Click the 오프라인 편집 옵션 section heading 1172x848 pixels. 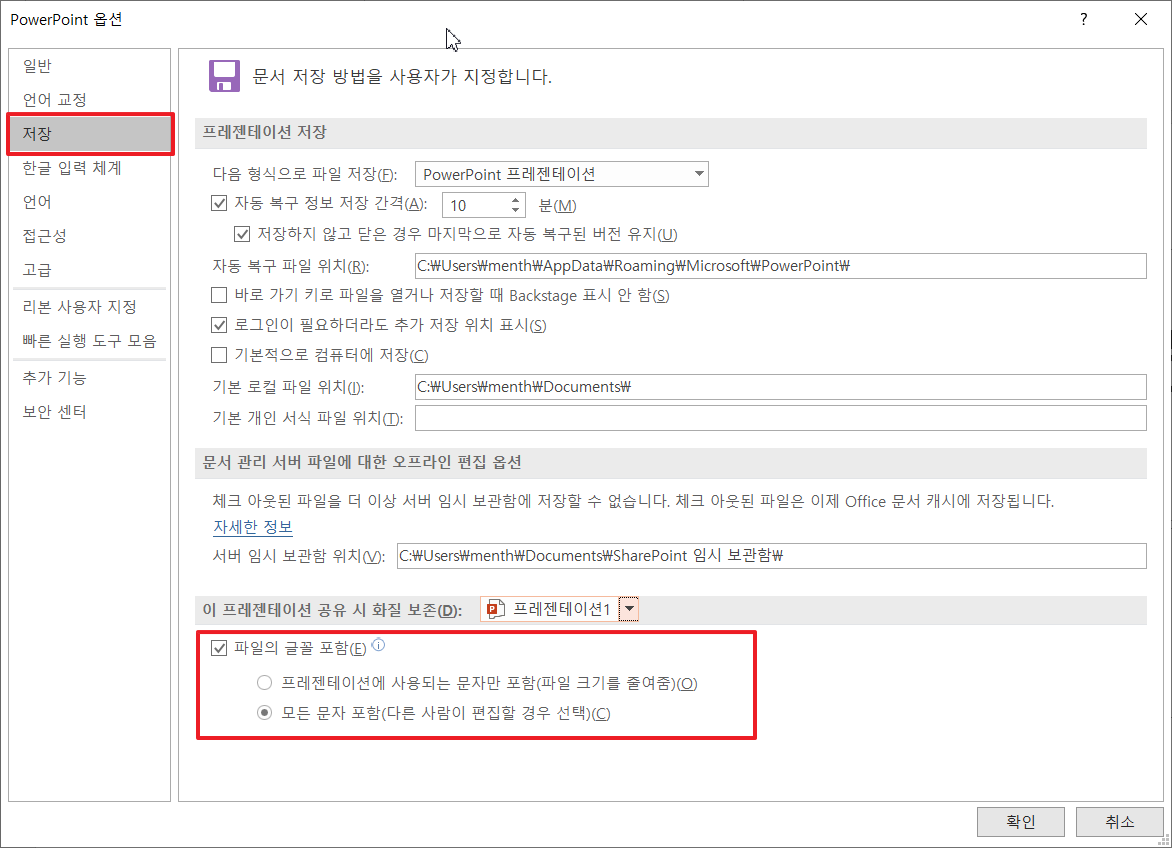(362, 462)
